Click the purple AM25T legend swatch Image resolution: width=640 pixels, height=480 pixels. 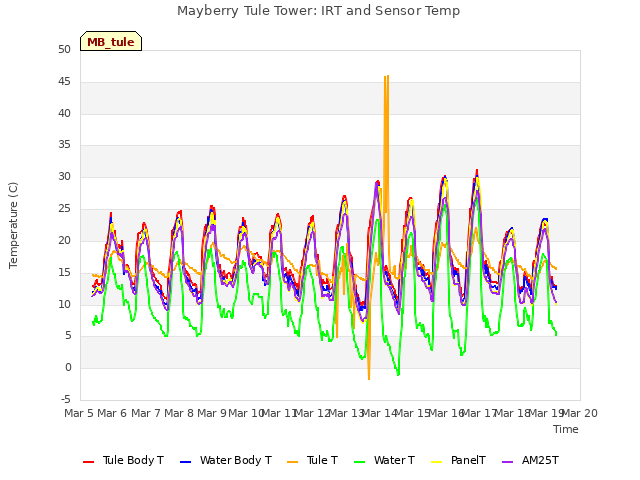(x=507, y=462)
